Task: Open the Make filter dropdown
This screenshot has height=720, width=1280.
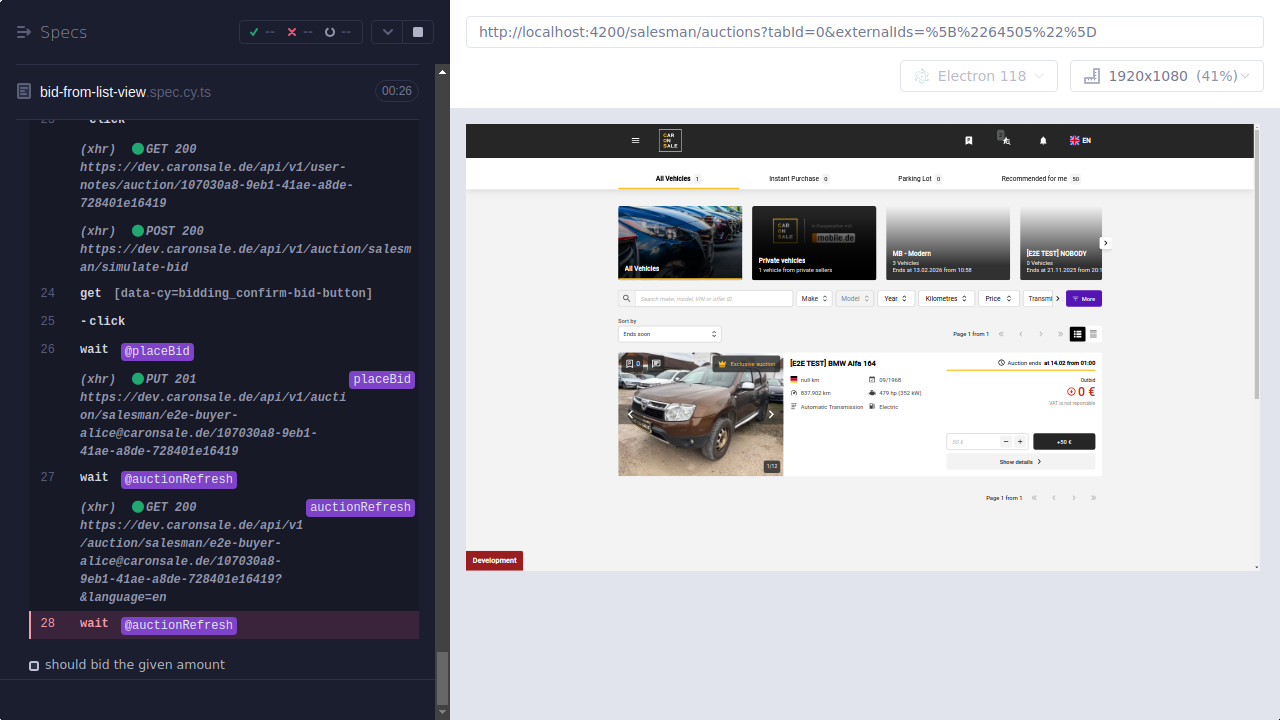Action: tap(814, 297)
